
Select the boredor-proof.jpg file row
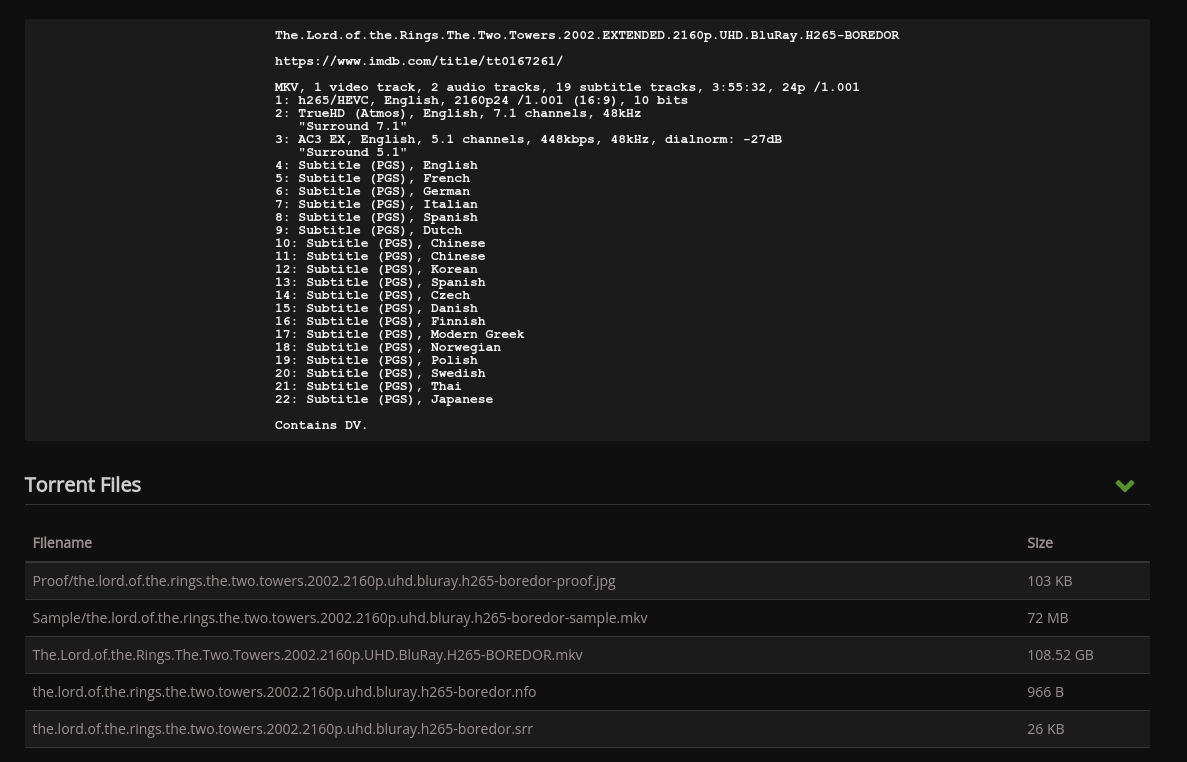(x=587, y=581)
